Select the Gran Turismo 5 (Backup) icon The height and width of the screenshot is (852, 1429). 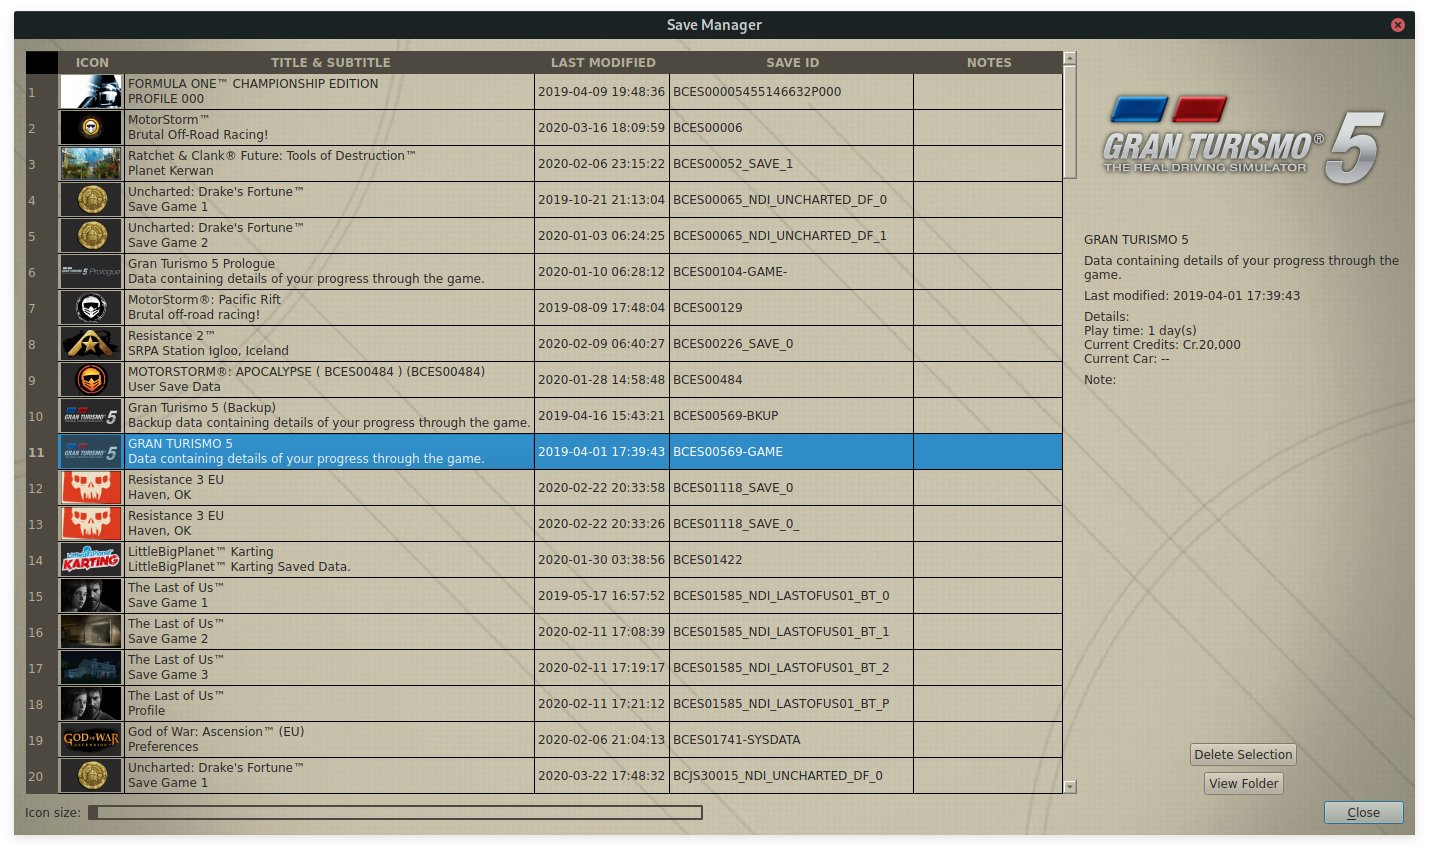tap(91, 416)
